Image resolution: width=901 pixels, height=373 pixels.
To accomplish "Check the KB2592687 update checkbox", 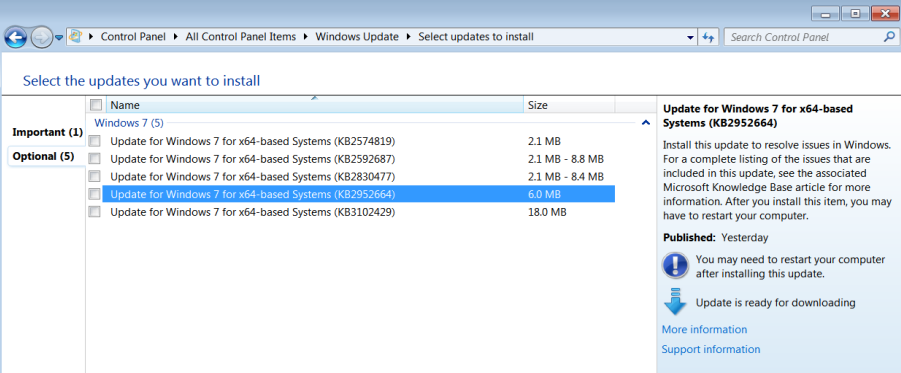I will point(95,159).
